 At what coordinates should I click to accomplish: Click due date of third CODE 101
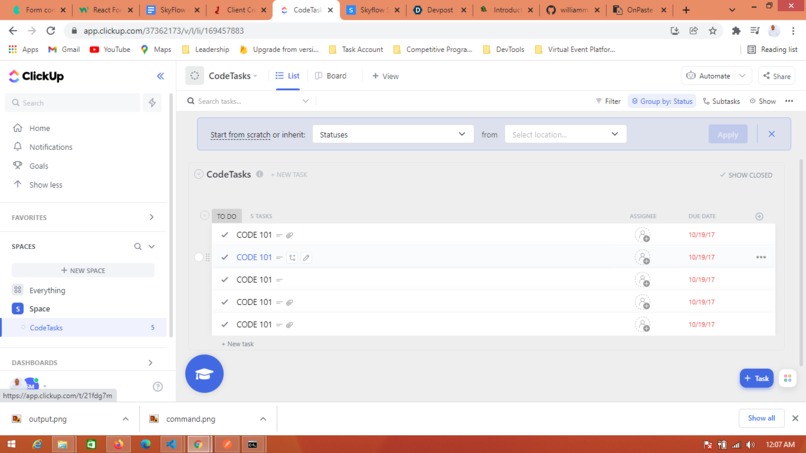click(702, 280)
